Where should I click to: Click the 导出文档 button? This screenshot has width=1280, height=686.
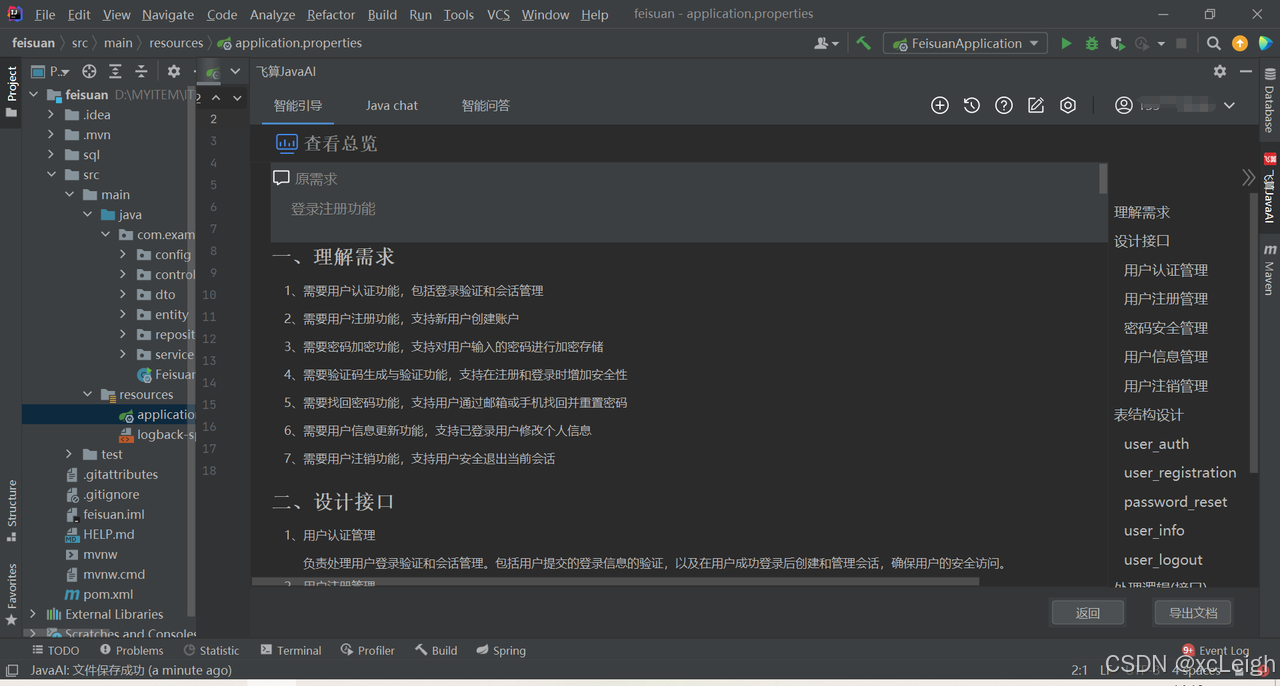pyautogui.click(x=1192, y=612)
